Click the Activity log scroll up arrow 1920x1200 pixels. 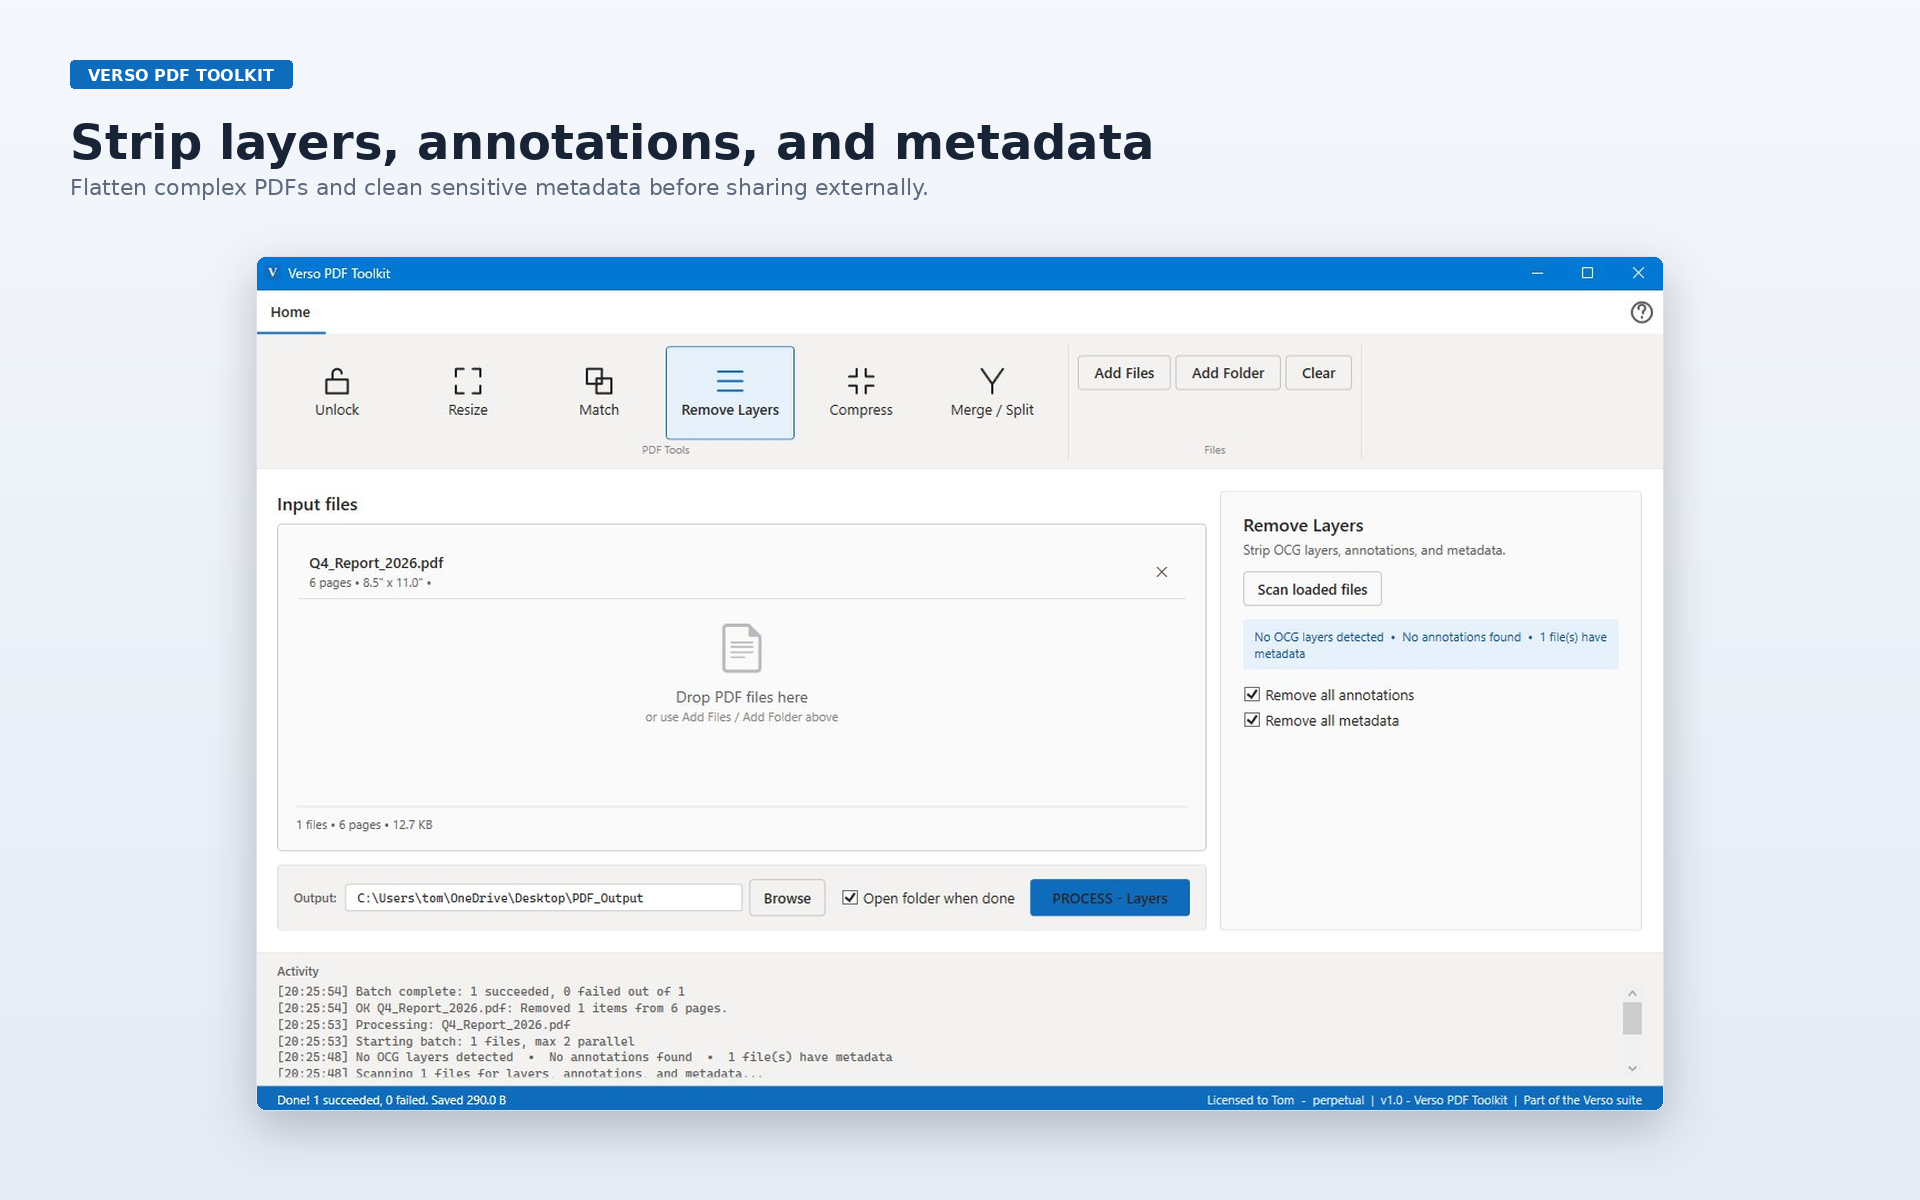coord(1632,994)
